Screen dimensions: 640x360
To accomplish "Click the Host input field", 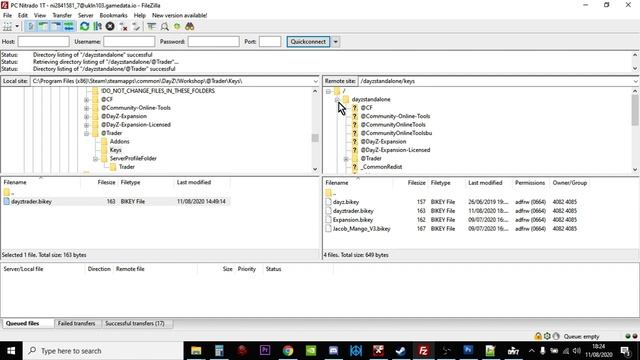I will coord(43,42).
